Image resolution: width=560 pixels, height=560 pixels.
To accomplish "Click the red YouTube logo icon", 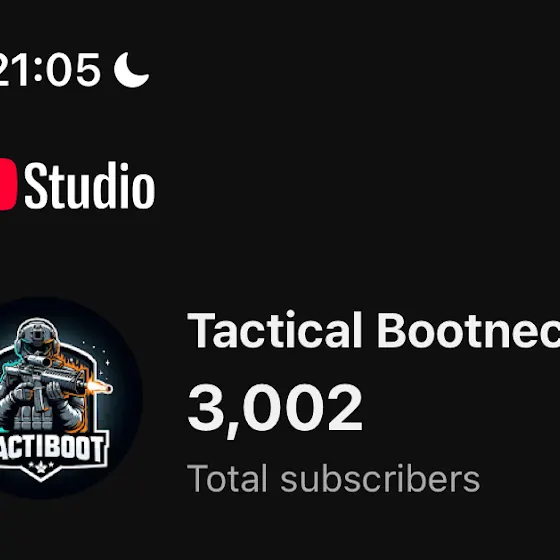I will pos(8,184).
